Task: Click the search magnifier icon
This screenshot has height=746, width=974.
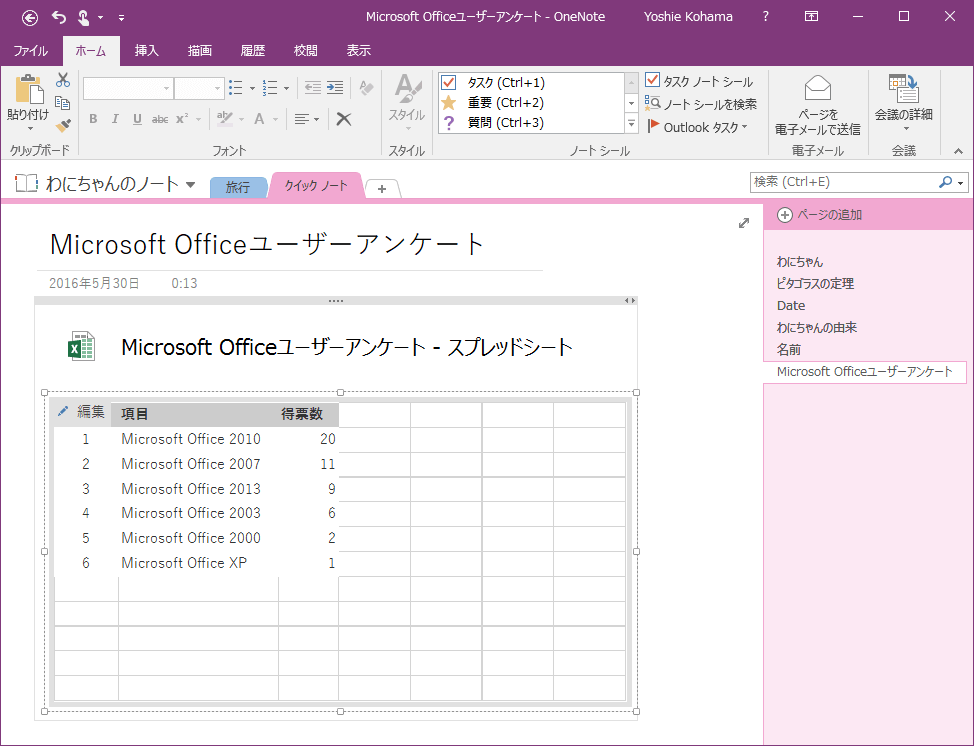Action: (x=945, y=182)
